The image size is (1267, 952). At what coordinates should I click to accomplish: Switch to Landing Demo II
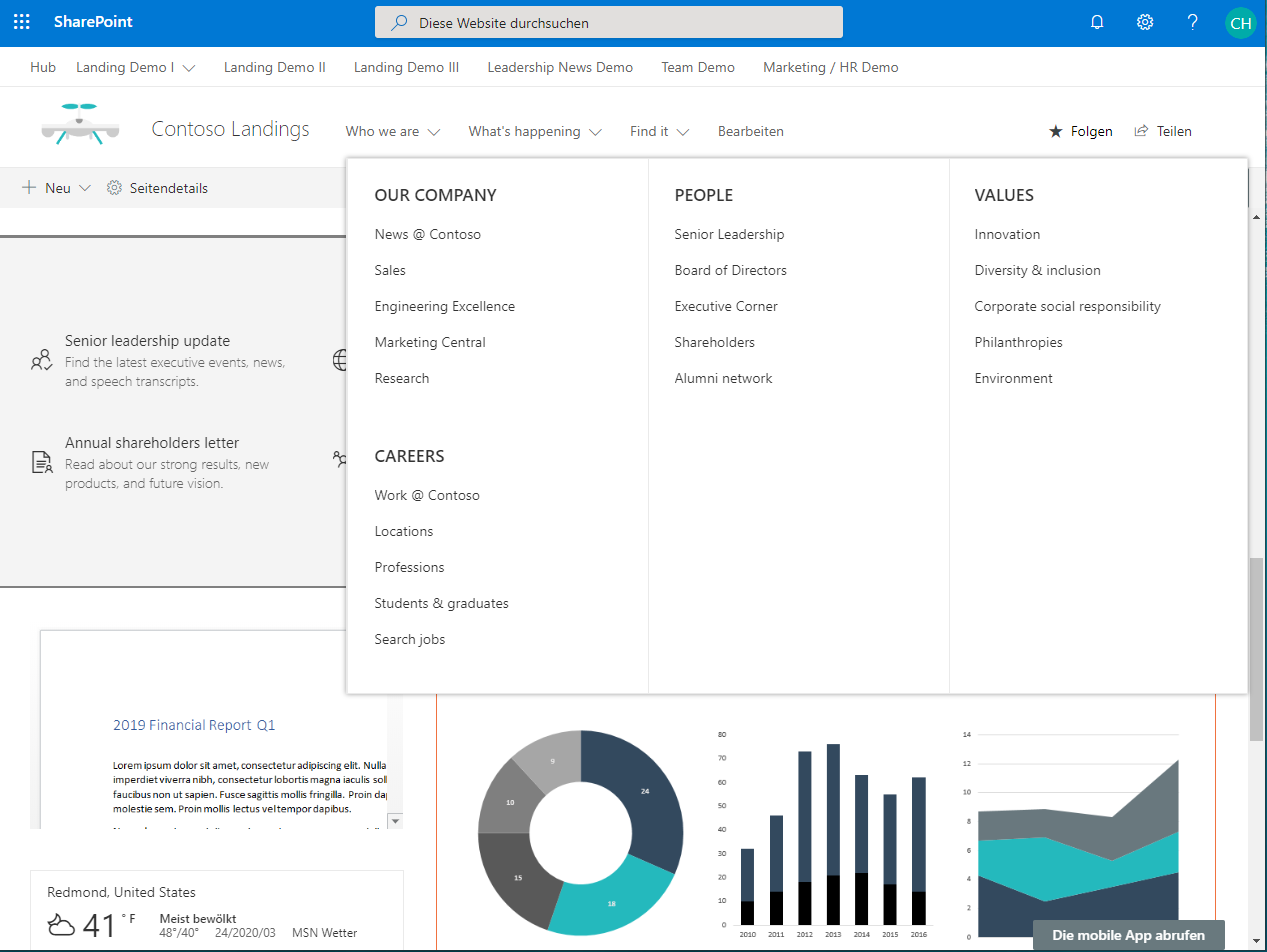point(275,67)
